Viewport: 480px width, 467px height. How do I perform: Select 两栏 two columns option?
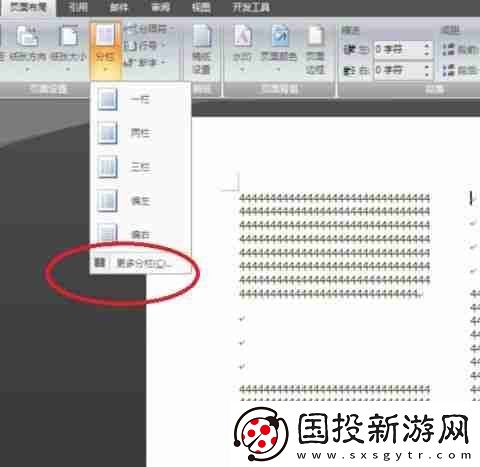[141, 133]
